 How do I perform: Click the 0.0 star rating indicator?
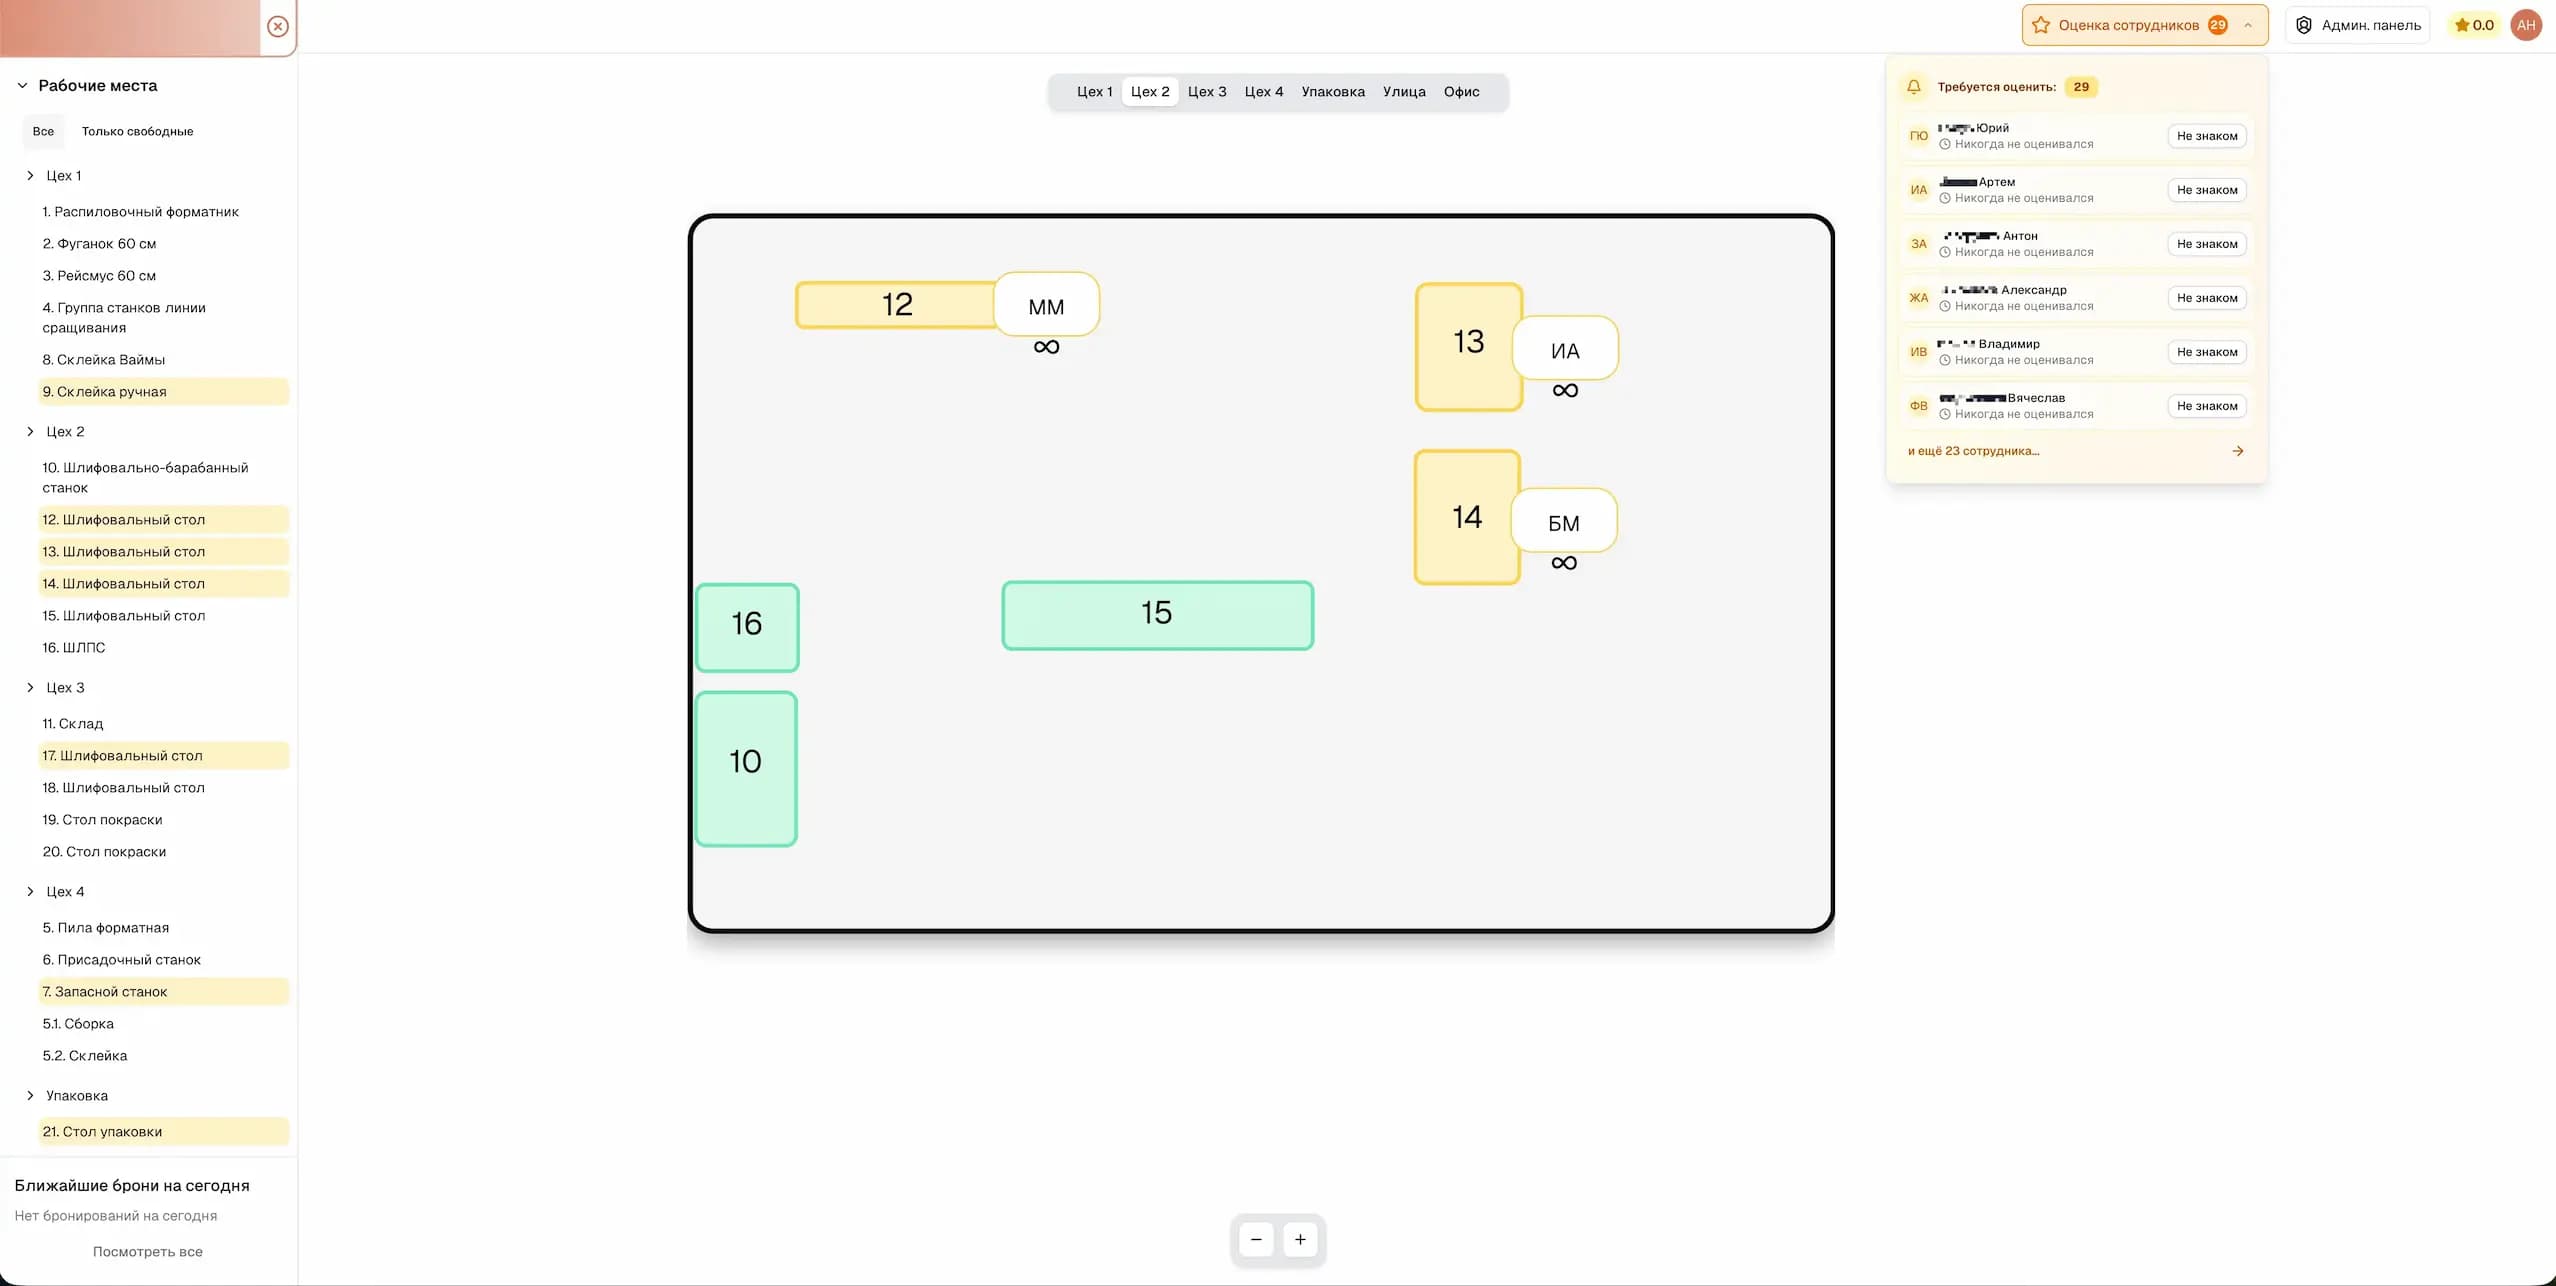(x=2472, y=25)
